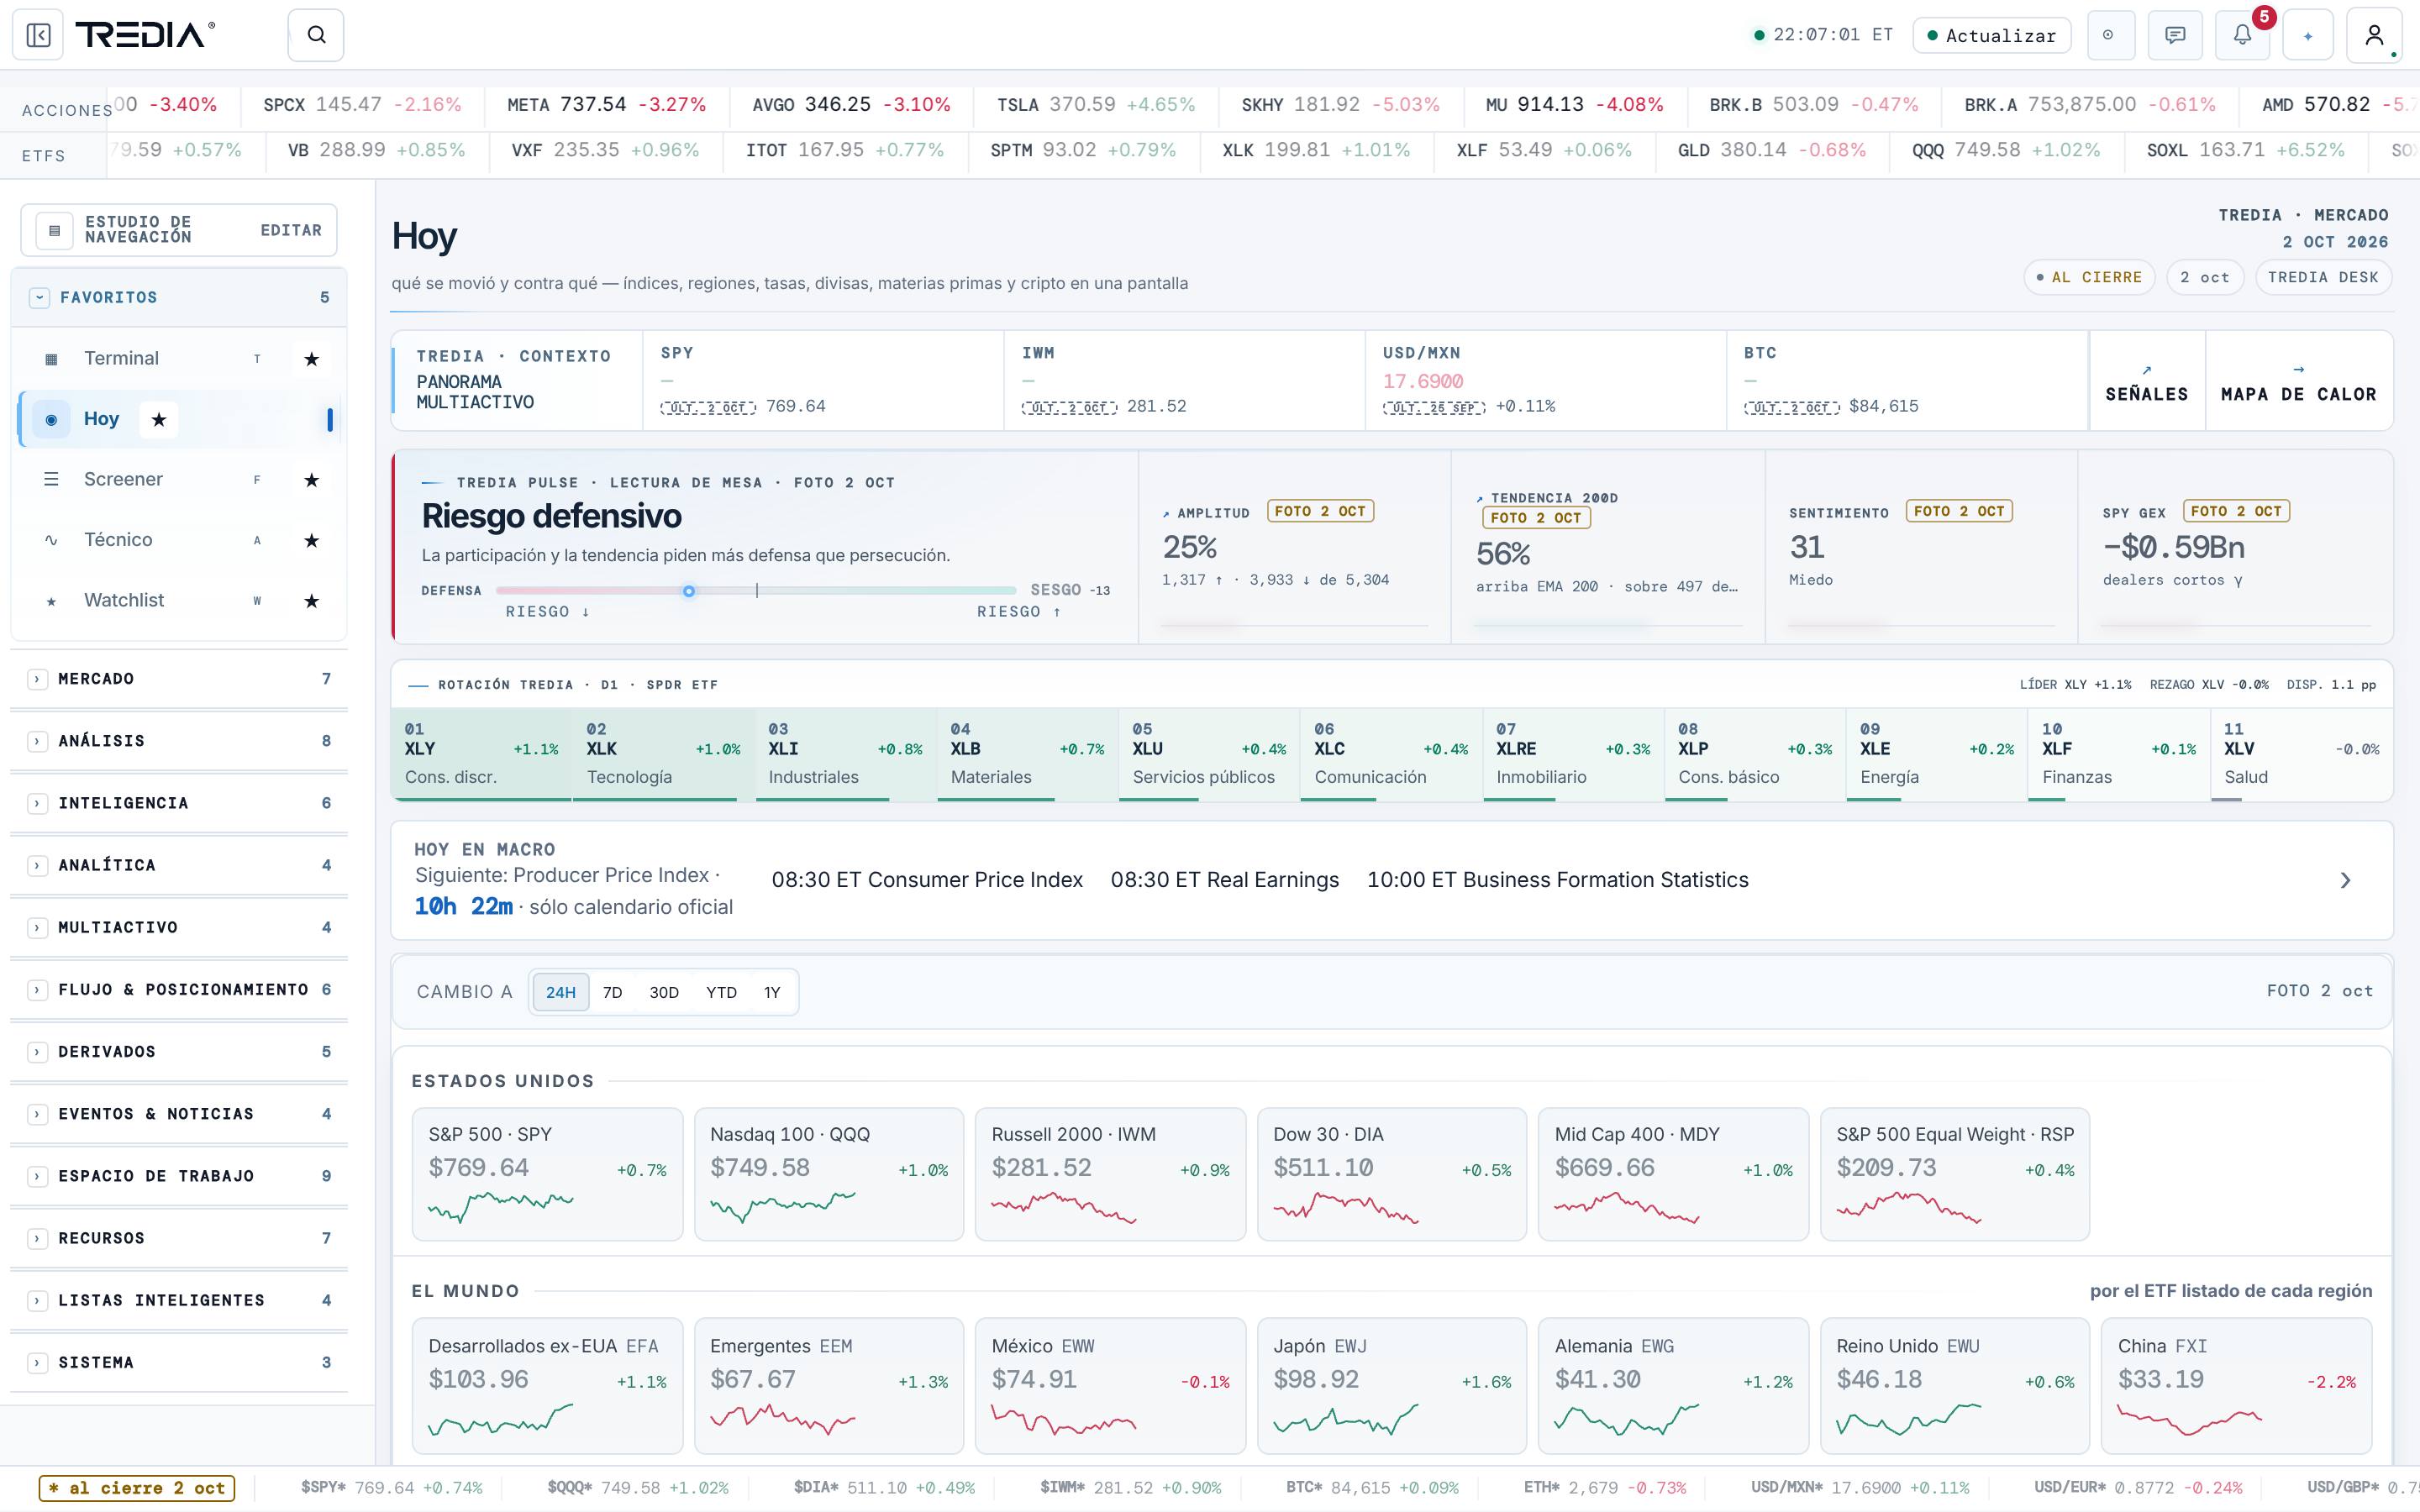Select the XLY Cons. discr. sector tile
Screen dimensions: 2420x1512
481,754
